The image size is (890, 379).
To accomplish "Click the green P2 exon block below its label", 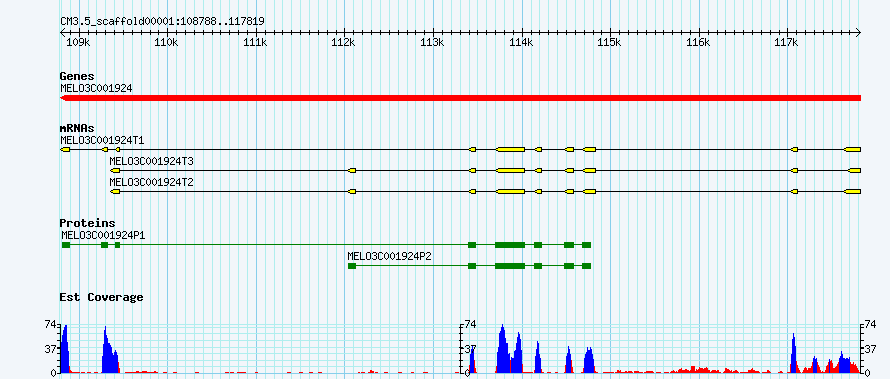I will pyautogui.click(x=352, y=266).
